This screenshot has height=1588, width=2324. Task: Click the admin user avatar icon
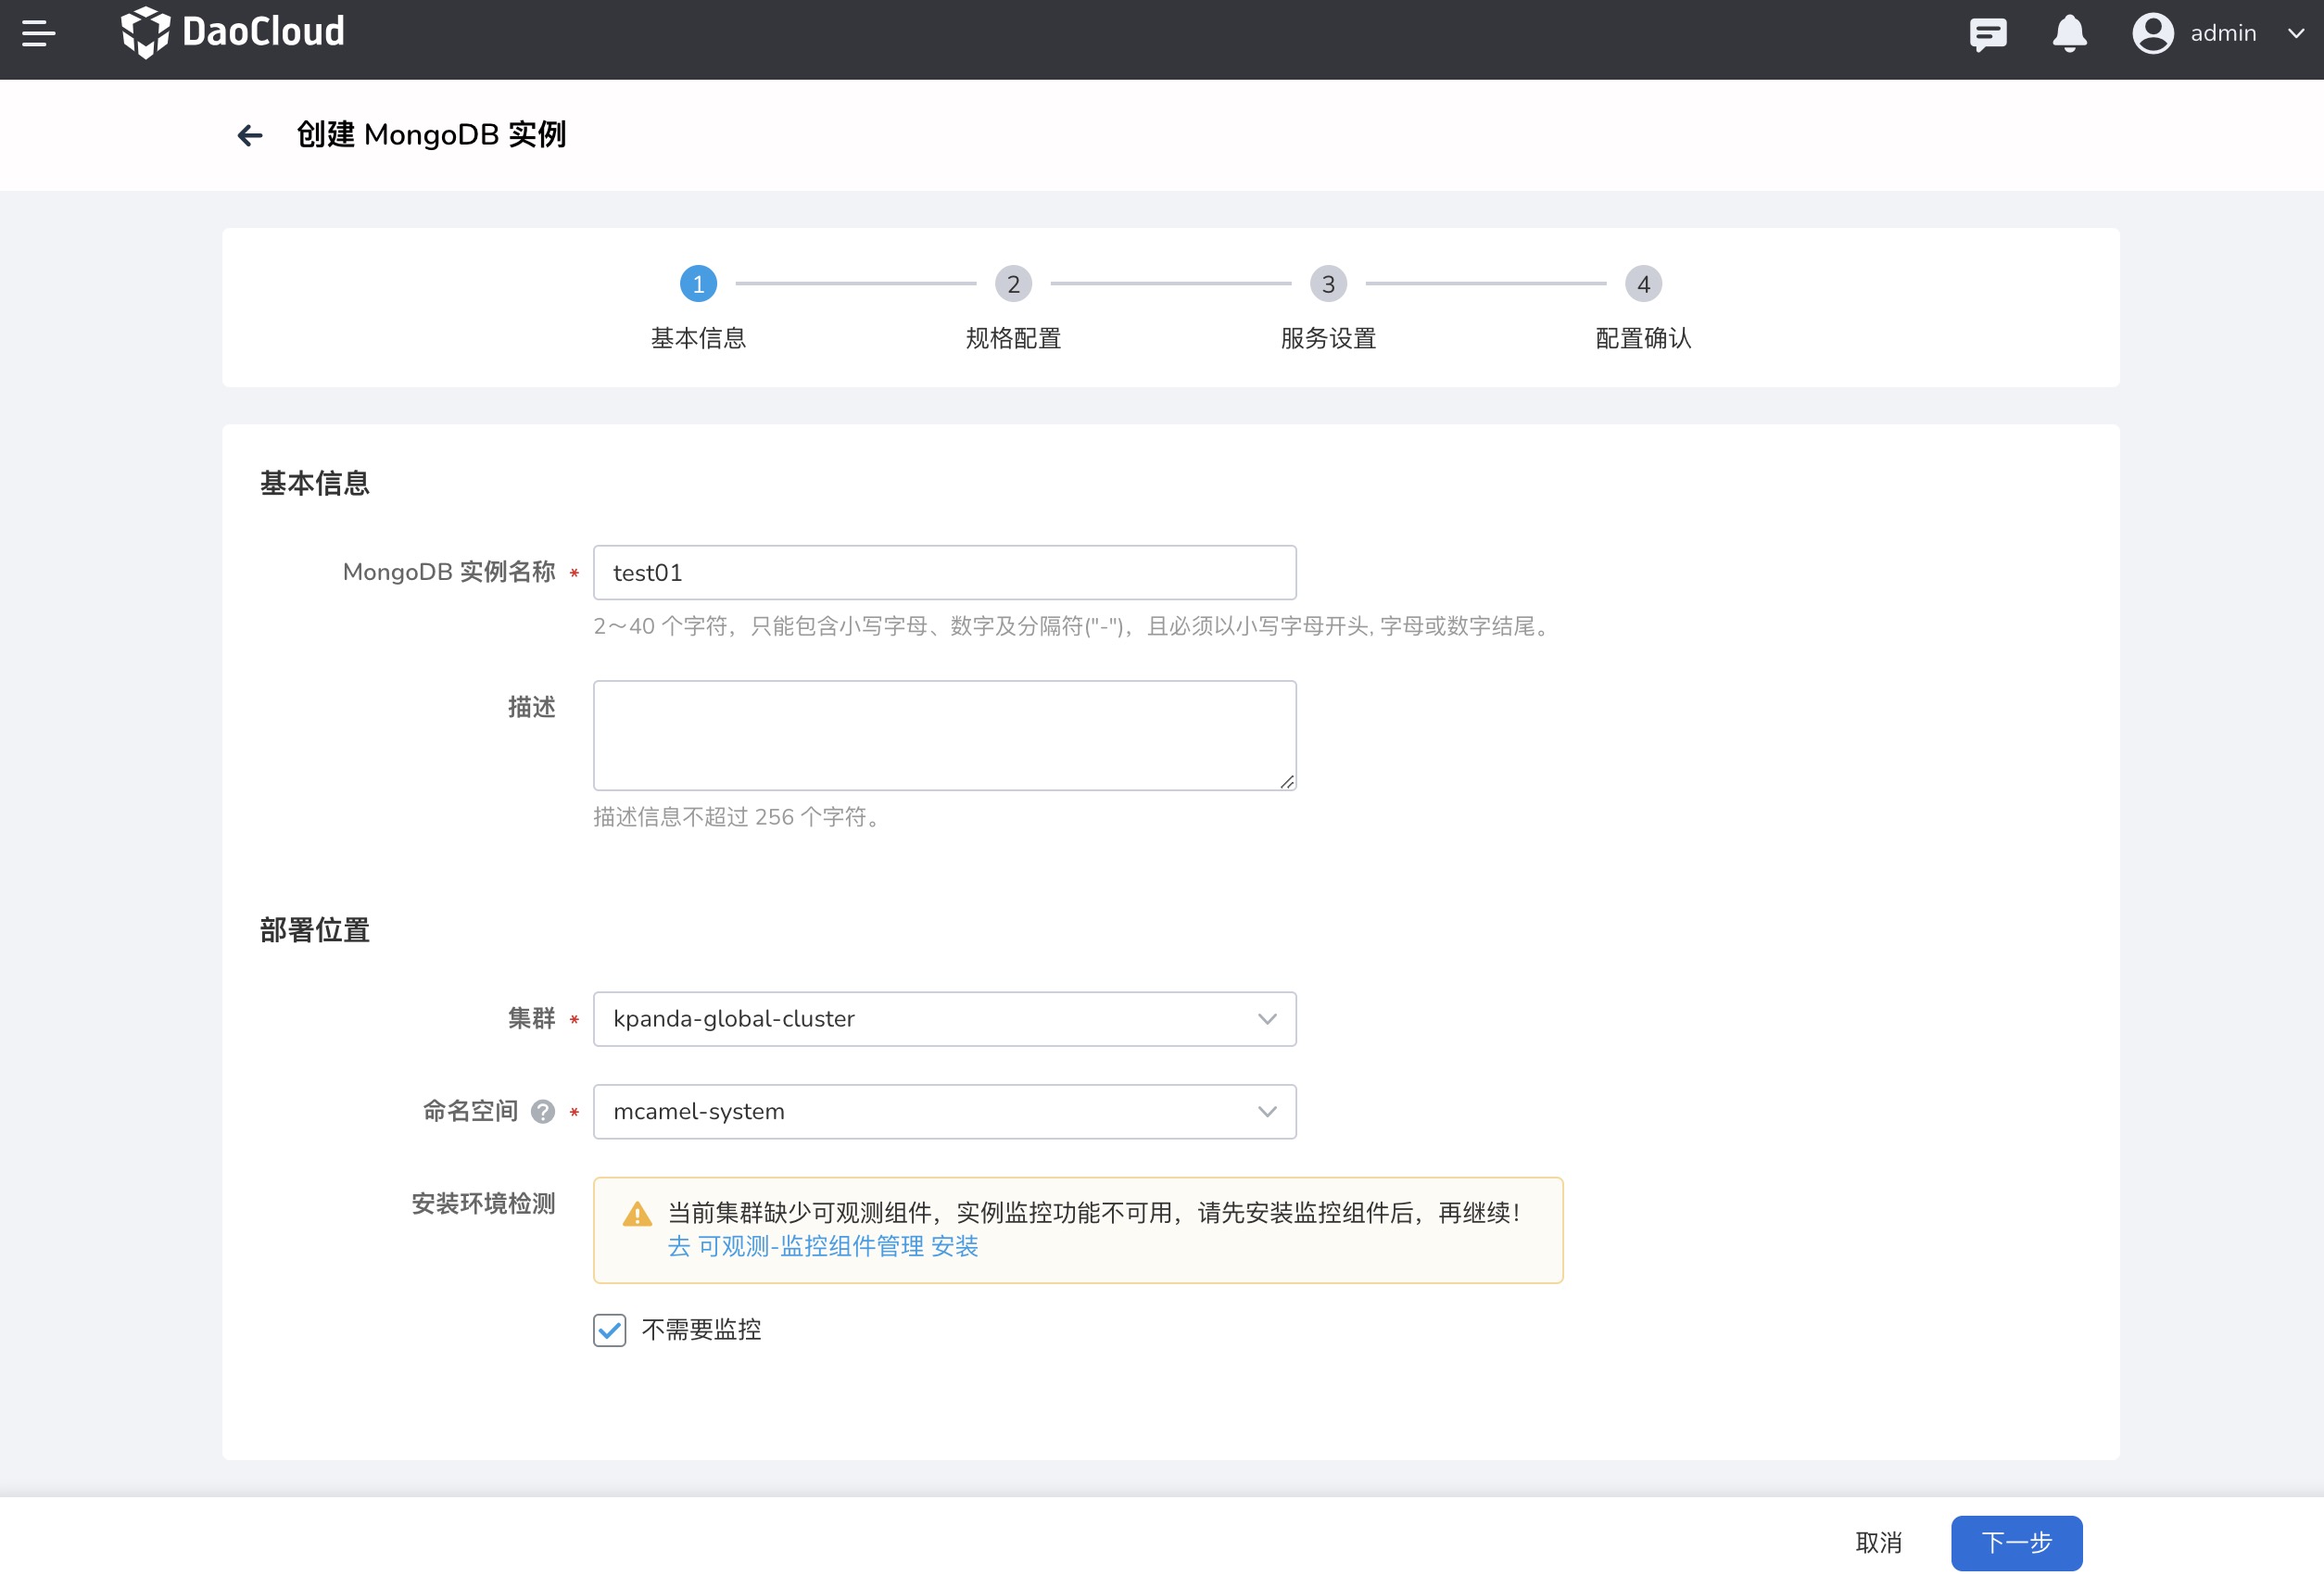pyautogui.click(x=2152, y=34)
